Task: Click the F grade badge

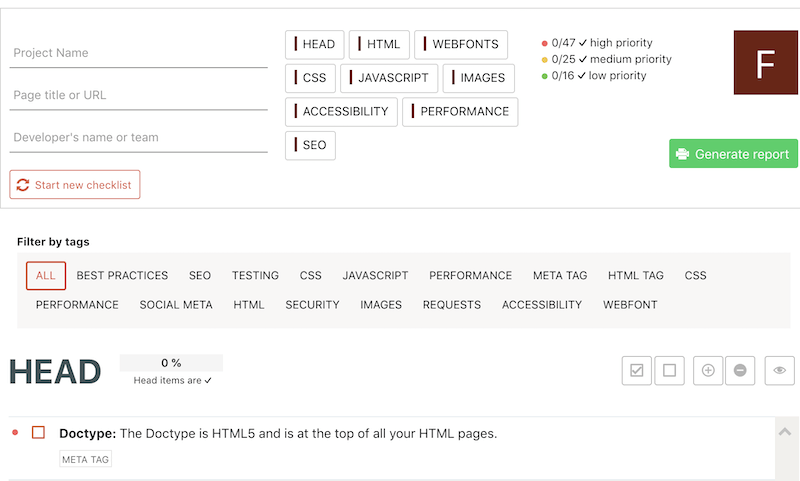Action: (766, 62)
